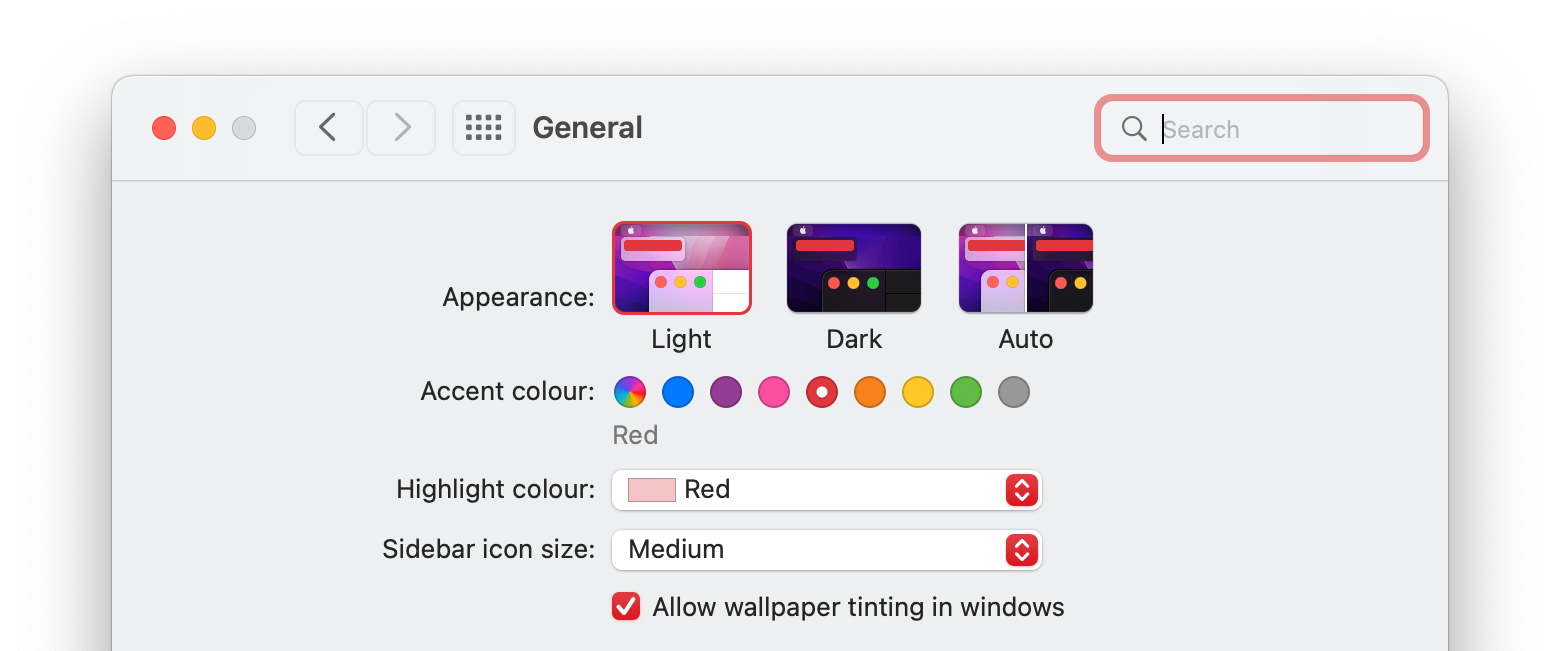The image size is (1560, 651).
Task: Disable wallpaper tinting in windows
Action: point(625,606)
